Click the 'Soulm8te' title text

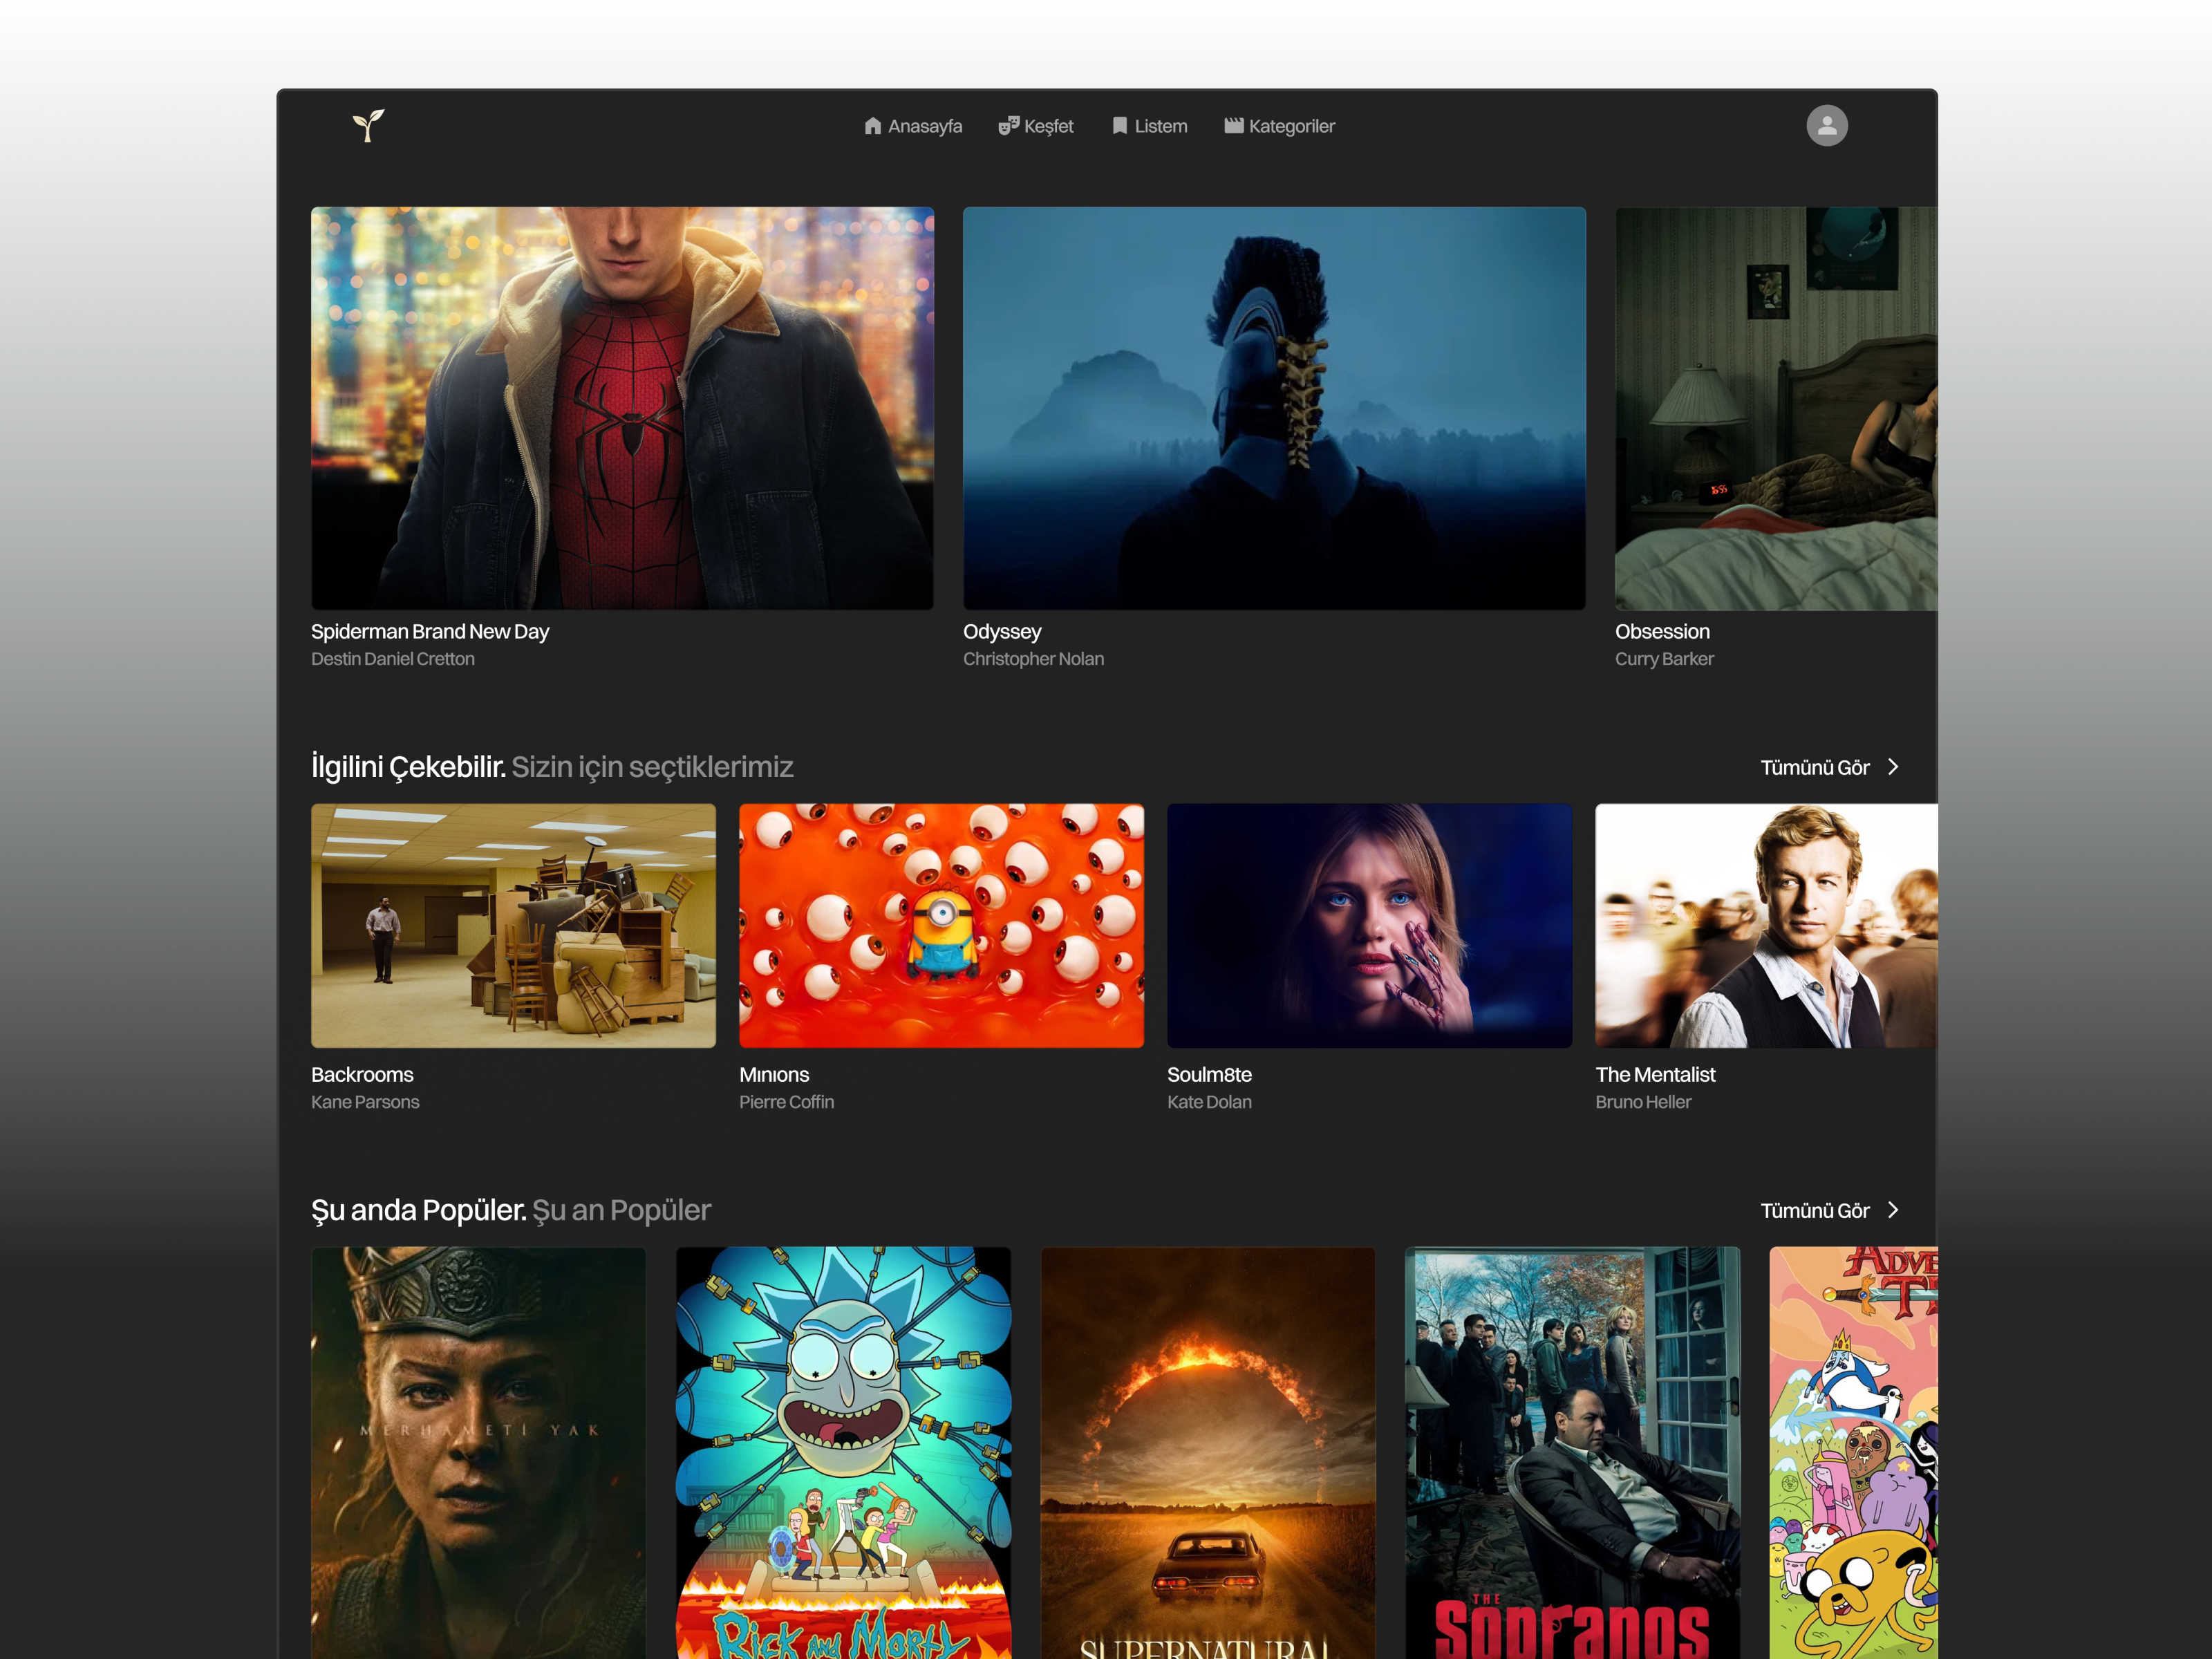click(x=1209, y=1074)
